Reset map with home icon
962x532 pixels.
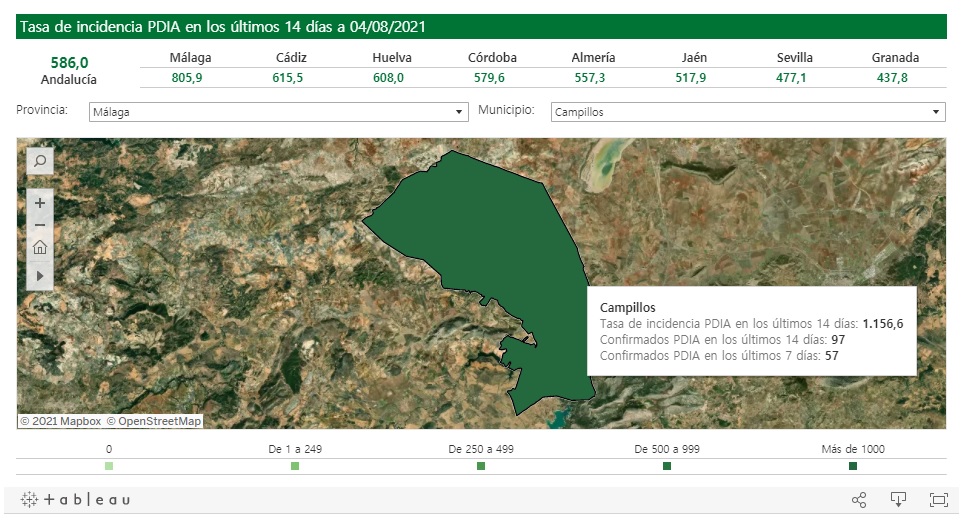[40, 247]
